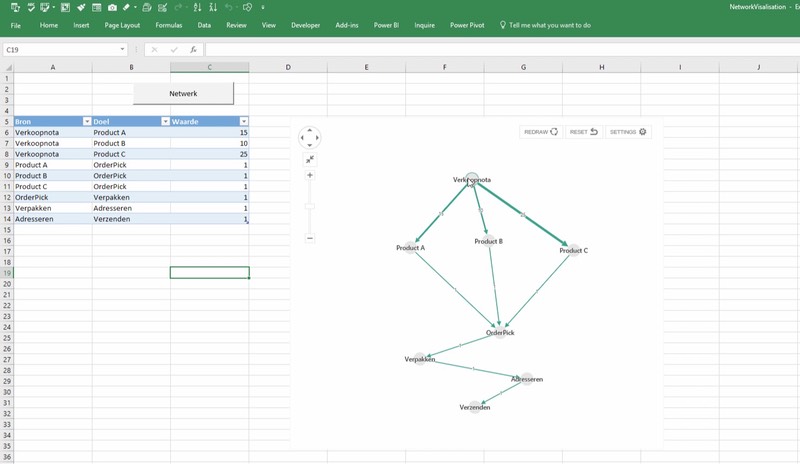This screenshot has height=464, width=800.
Task: Open the Bron column filter dropdown
Action: click(x=87, y=121)
